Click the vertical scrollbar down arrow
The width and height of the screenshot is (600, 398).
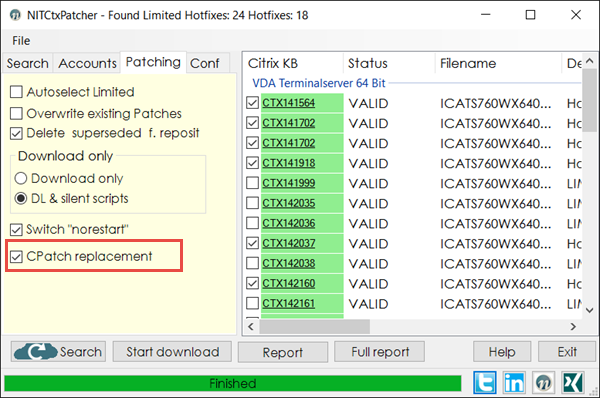point(590,310)
